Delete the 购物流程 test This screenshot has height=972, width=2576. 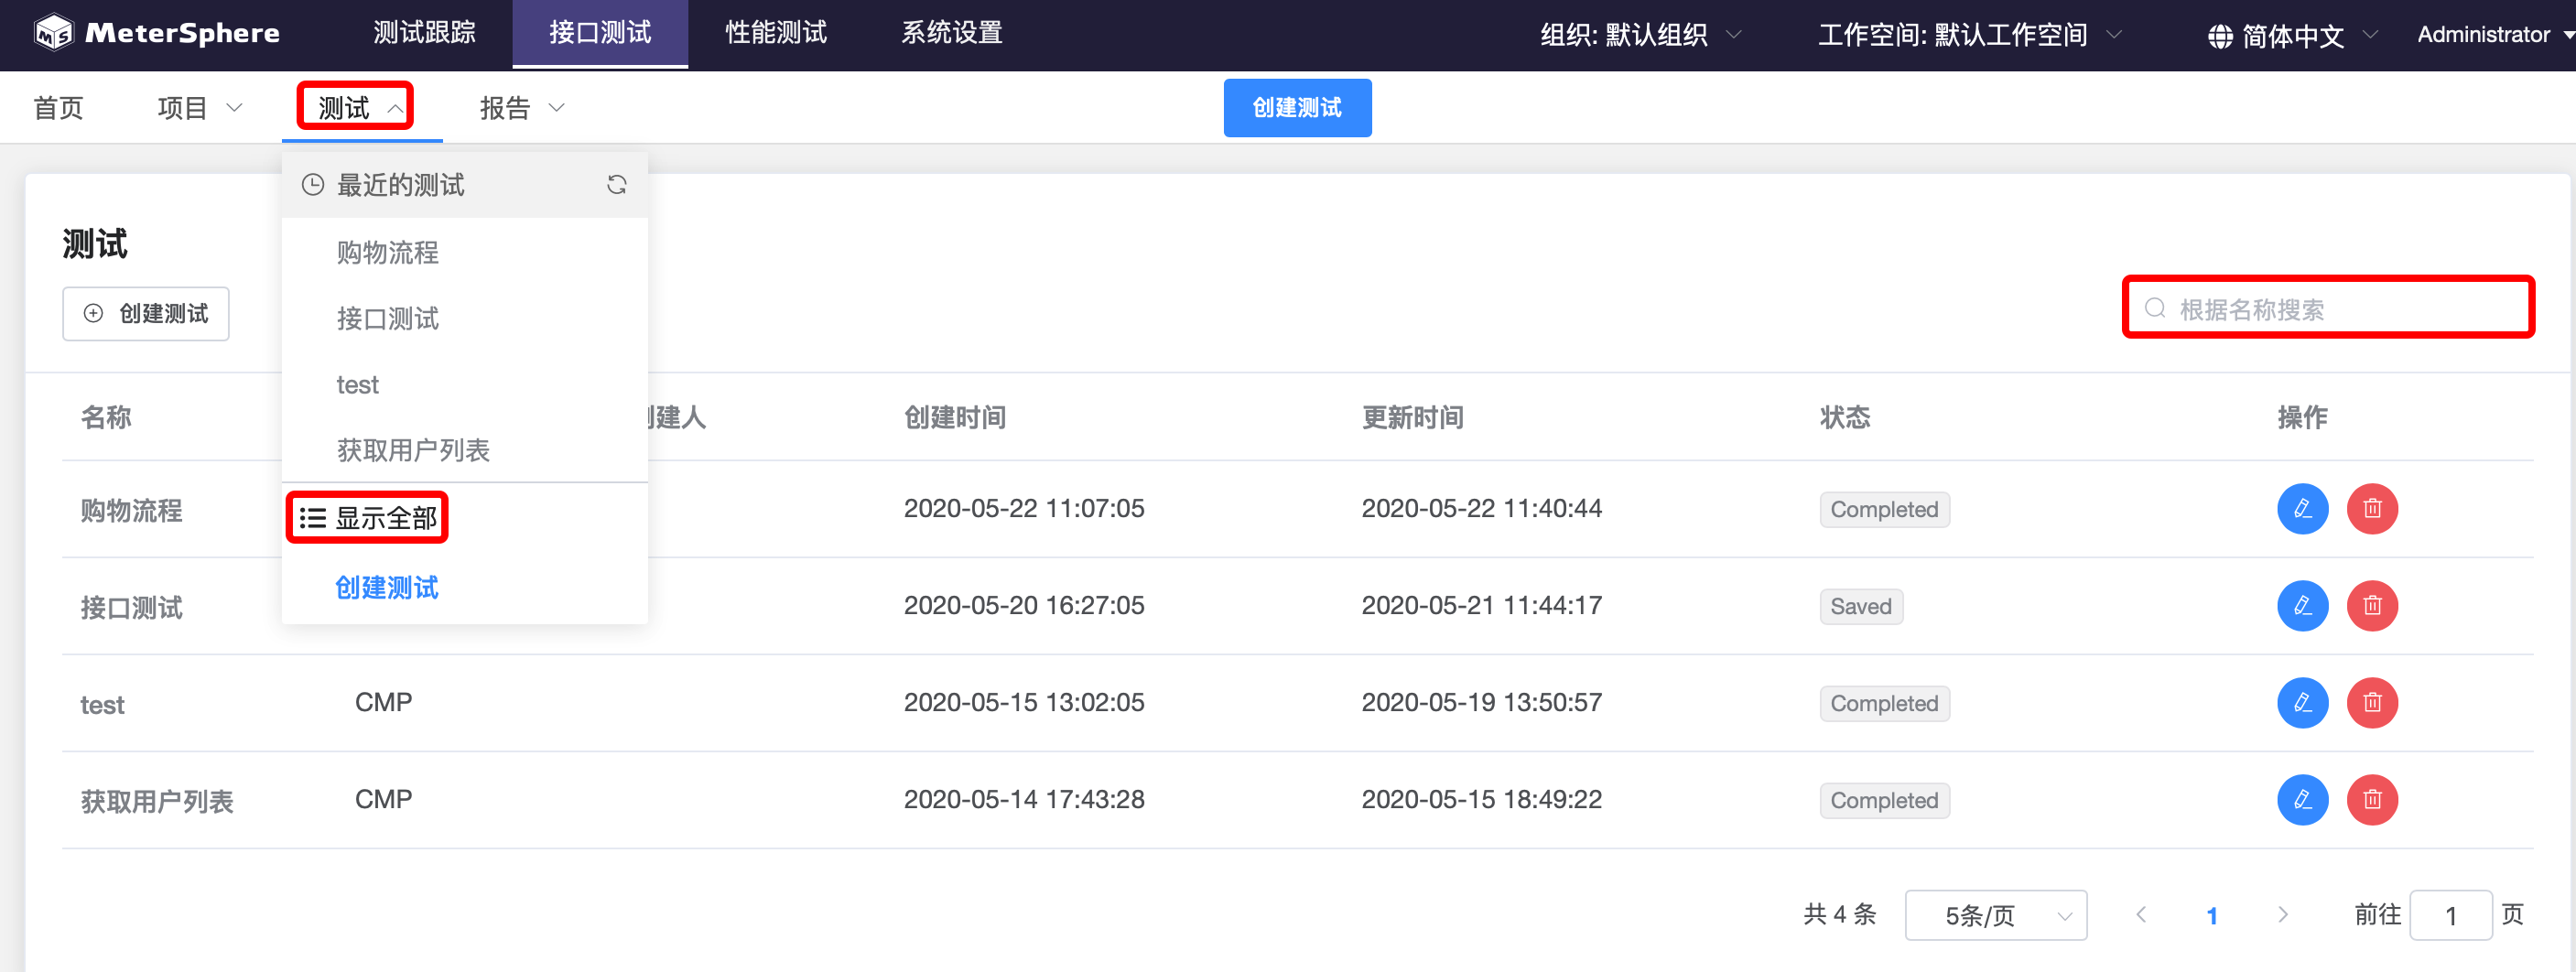click(x=2371, y=509)
